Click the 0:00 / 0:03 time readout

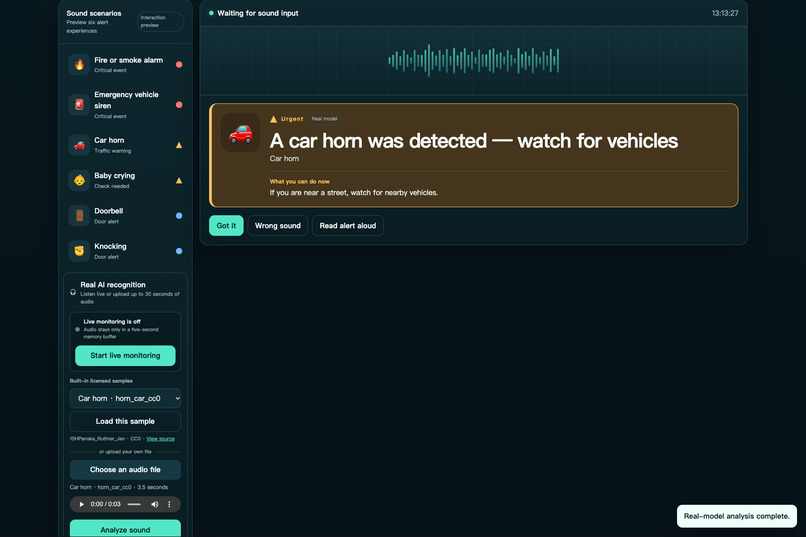tap(105, 504)
